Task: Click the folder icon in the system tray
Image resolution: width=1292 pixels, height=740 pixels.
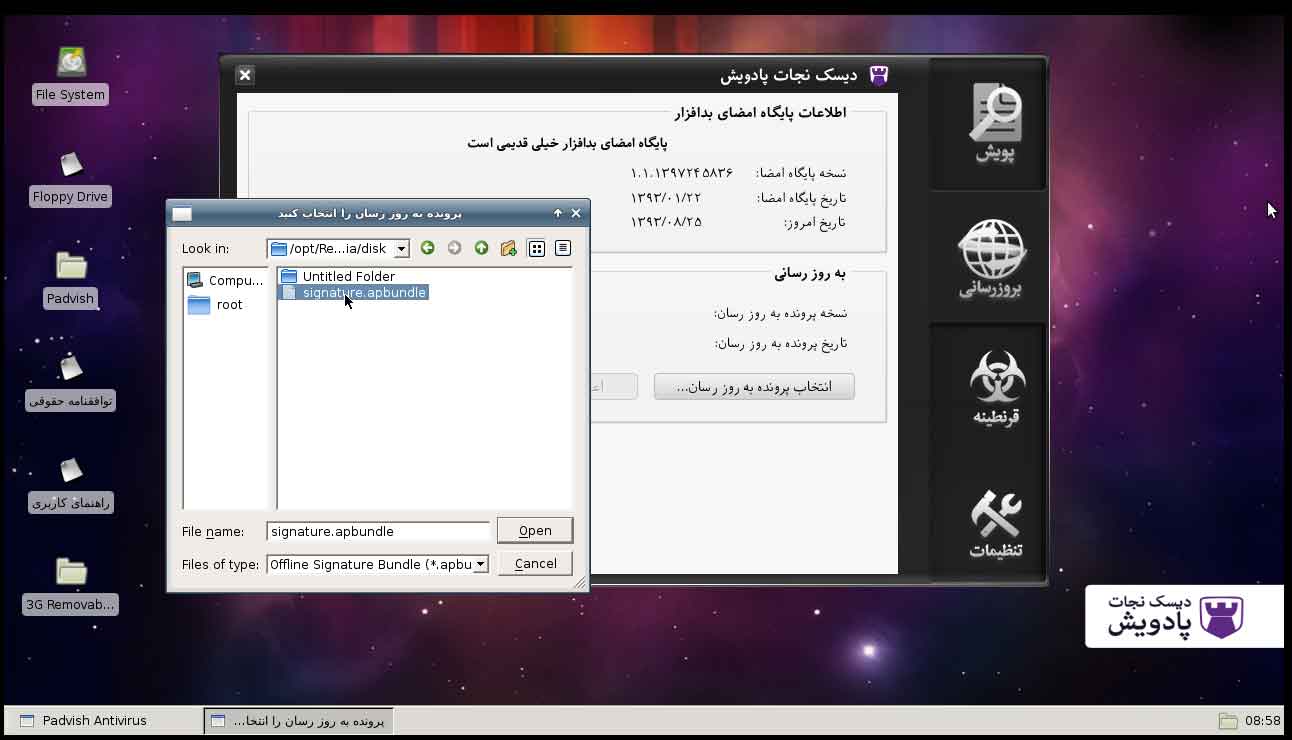Action: pos(1228,720)
